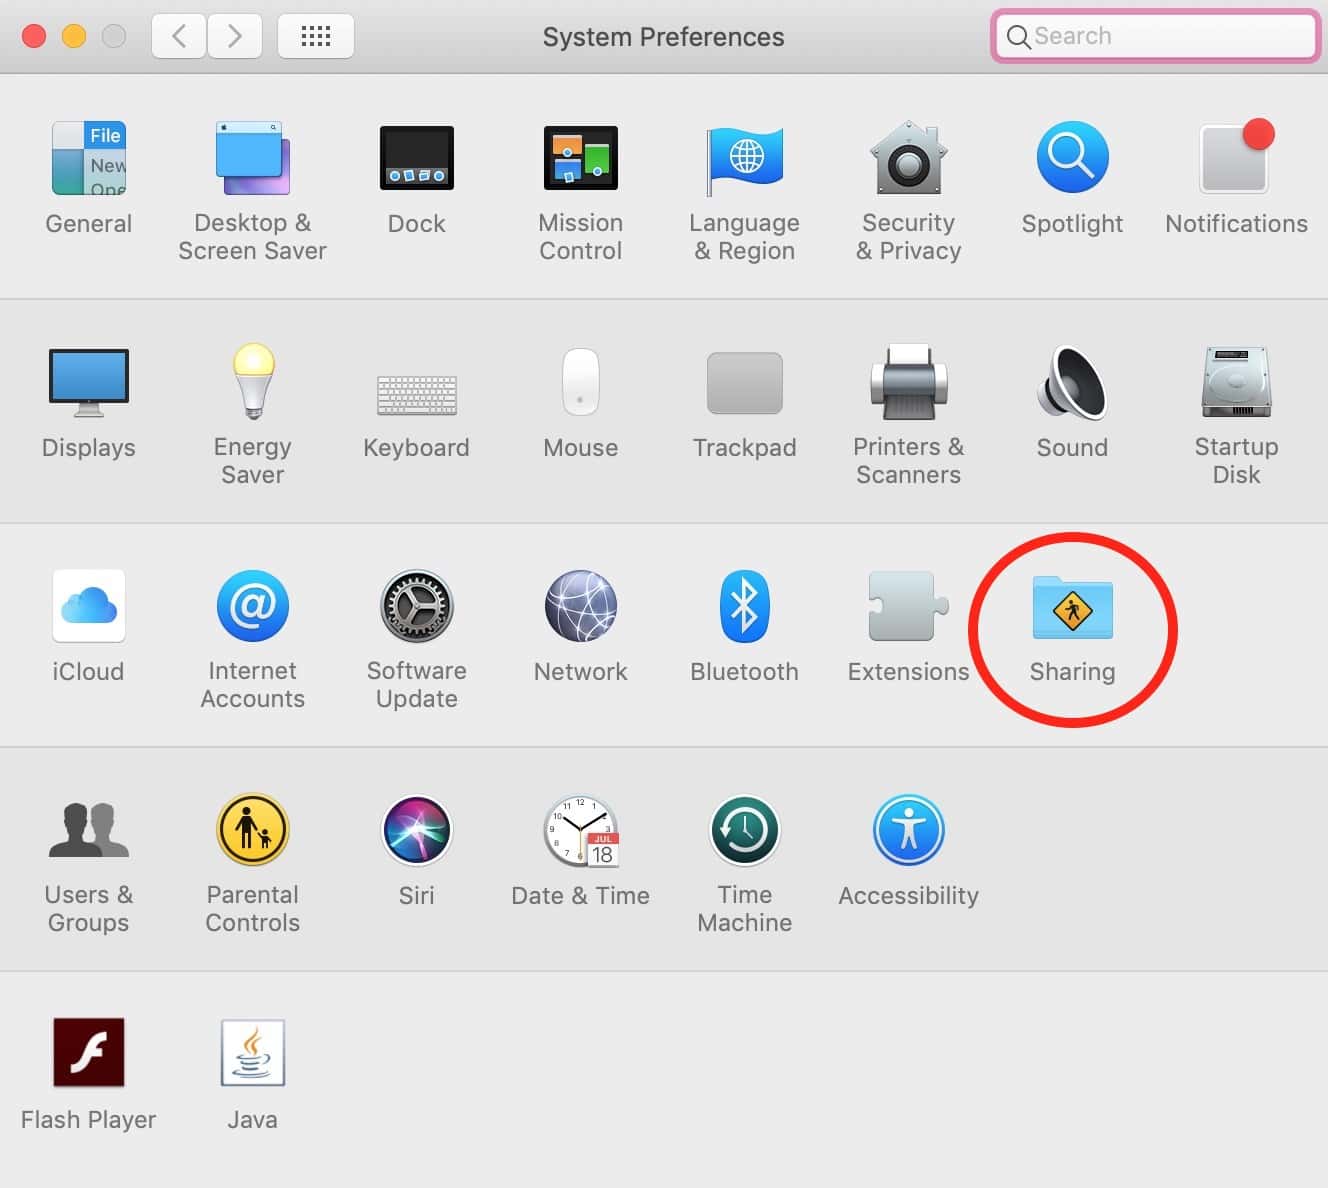The image size is (1328, 1188).
Task: Open the Sharing preferences pane
Action: point(1072,608)
